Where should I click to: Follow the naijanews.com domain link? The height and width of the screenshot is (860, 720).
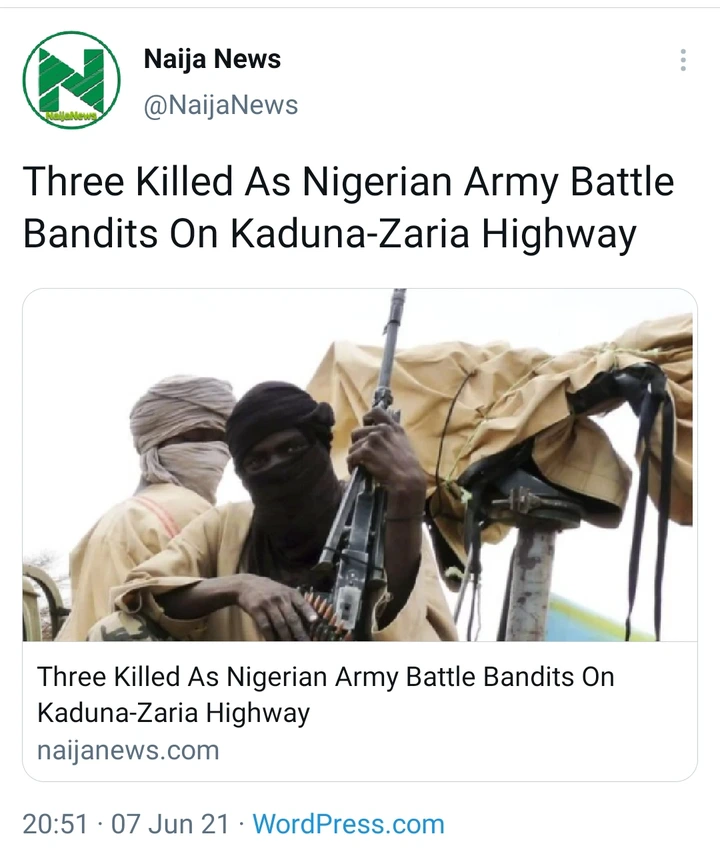click(x=128, y=750)
